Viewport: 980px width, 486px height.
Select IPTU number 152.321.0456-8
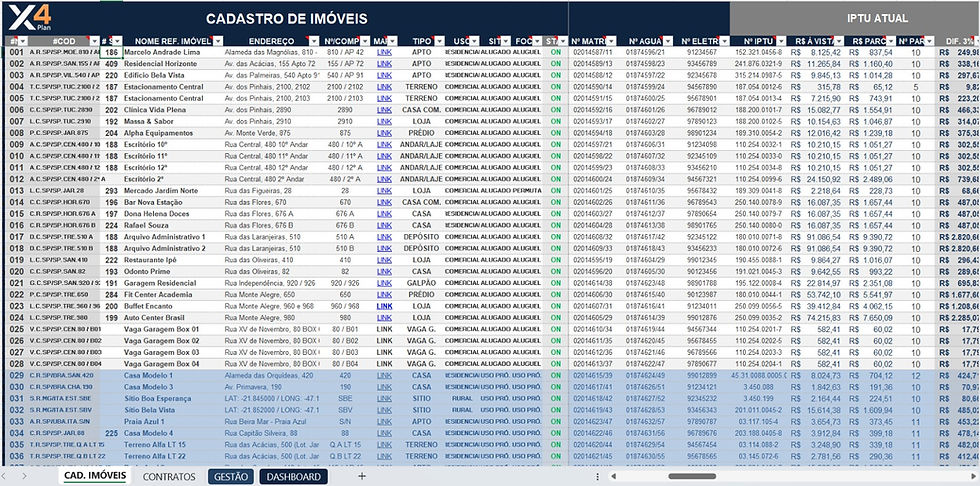coord(758,52)
